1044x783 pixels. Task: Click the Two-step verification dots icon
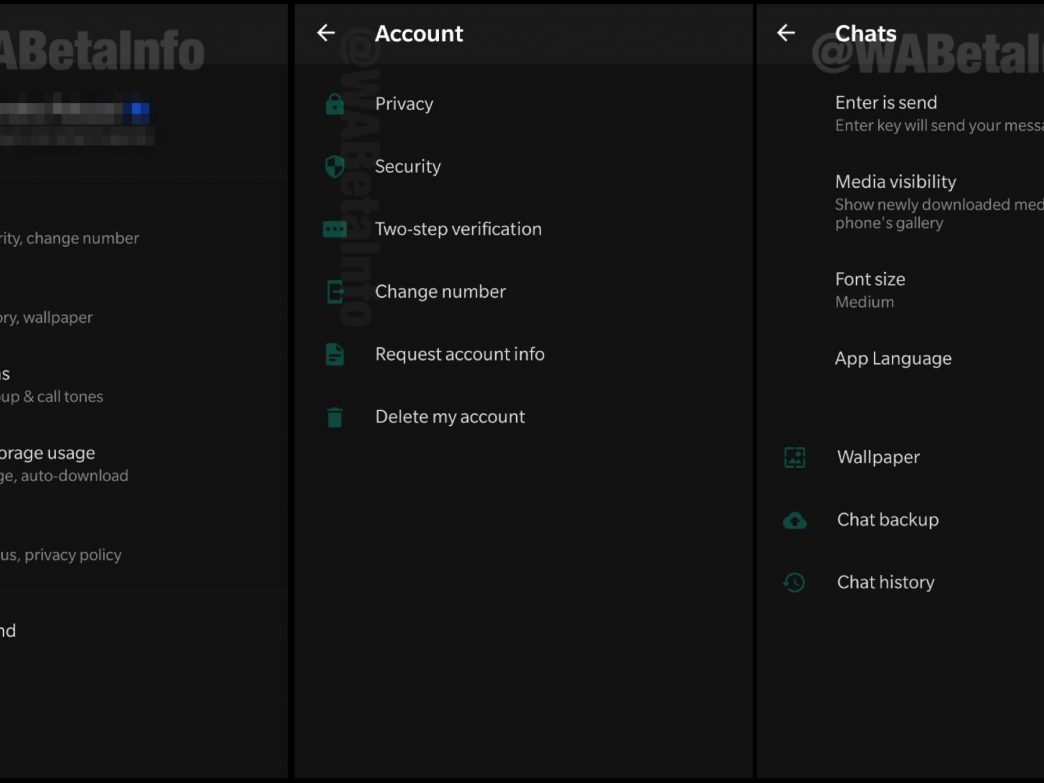(x=335, y=230)
